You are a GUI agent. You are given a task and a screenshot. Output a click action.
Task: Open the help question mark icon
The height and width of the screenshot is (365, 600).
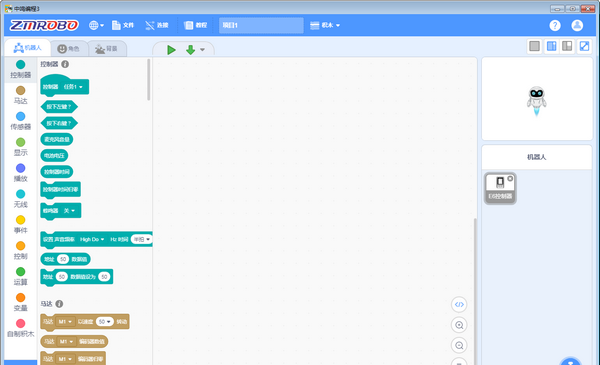pyautogui.click(x=555, y=25)
